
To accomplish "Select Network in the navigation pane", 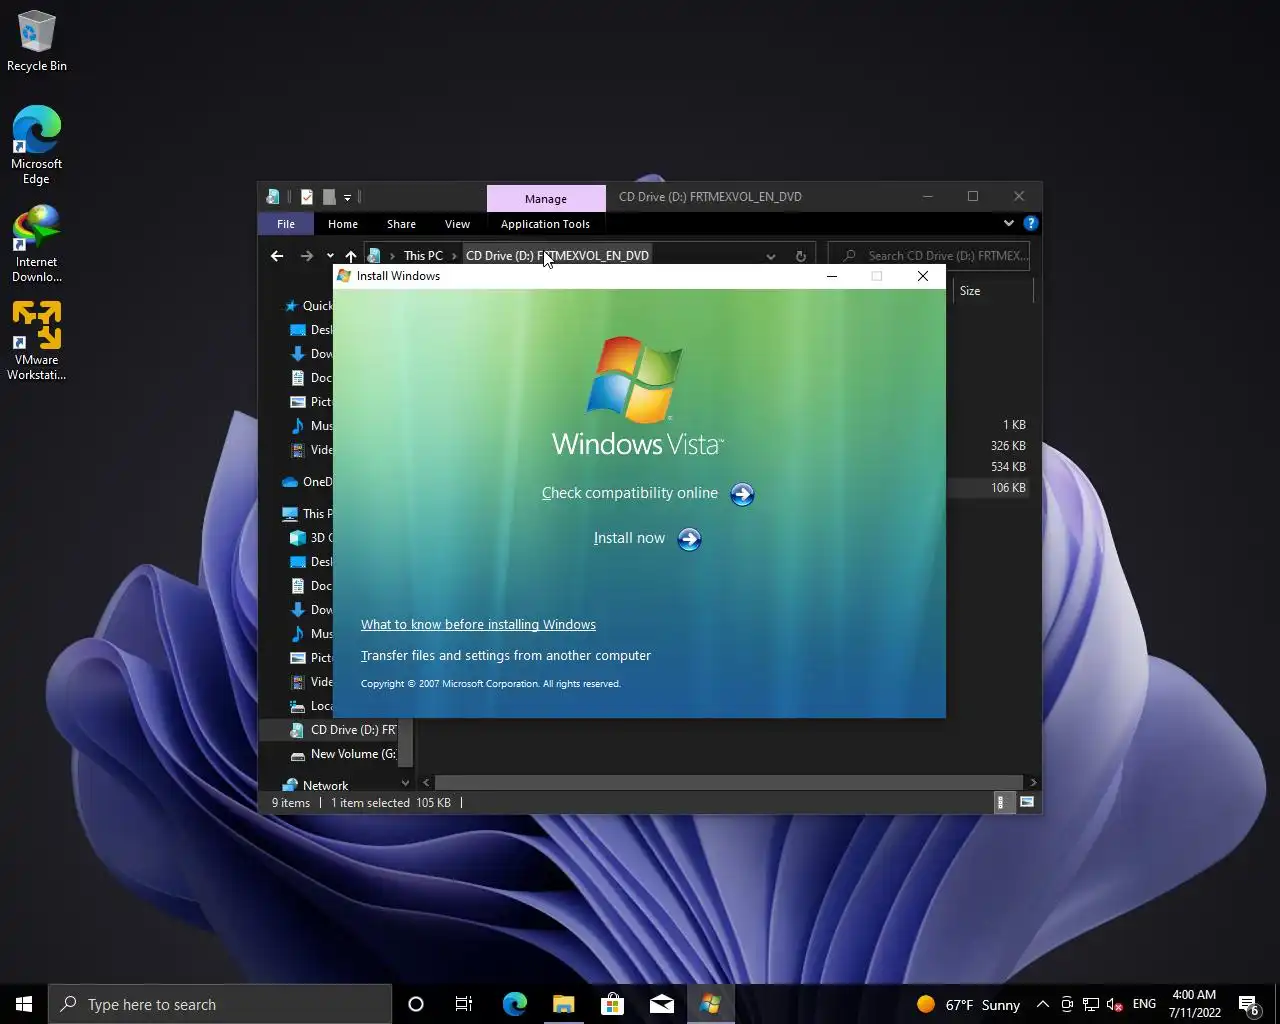I will 316,786.
